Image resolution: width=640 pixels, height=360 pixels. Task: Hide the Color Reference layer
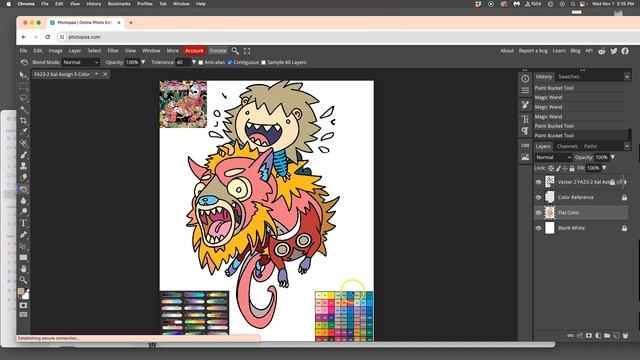(538, 198)
